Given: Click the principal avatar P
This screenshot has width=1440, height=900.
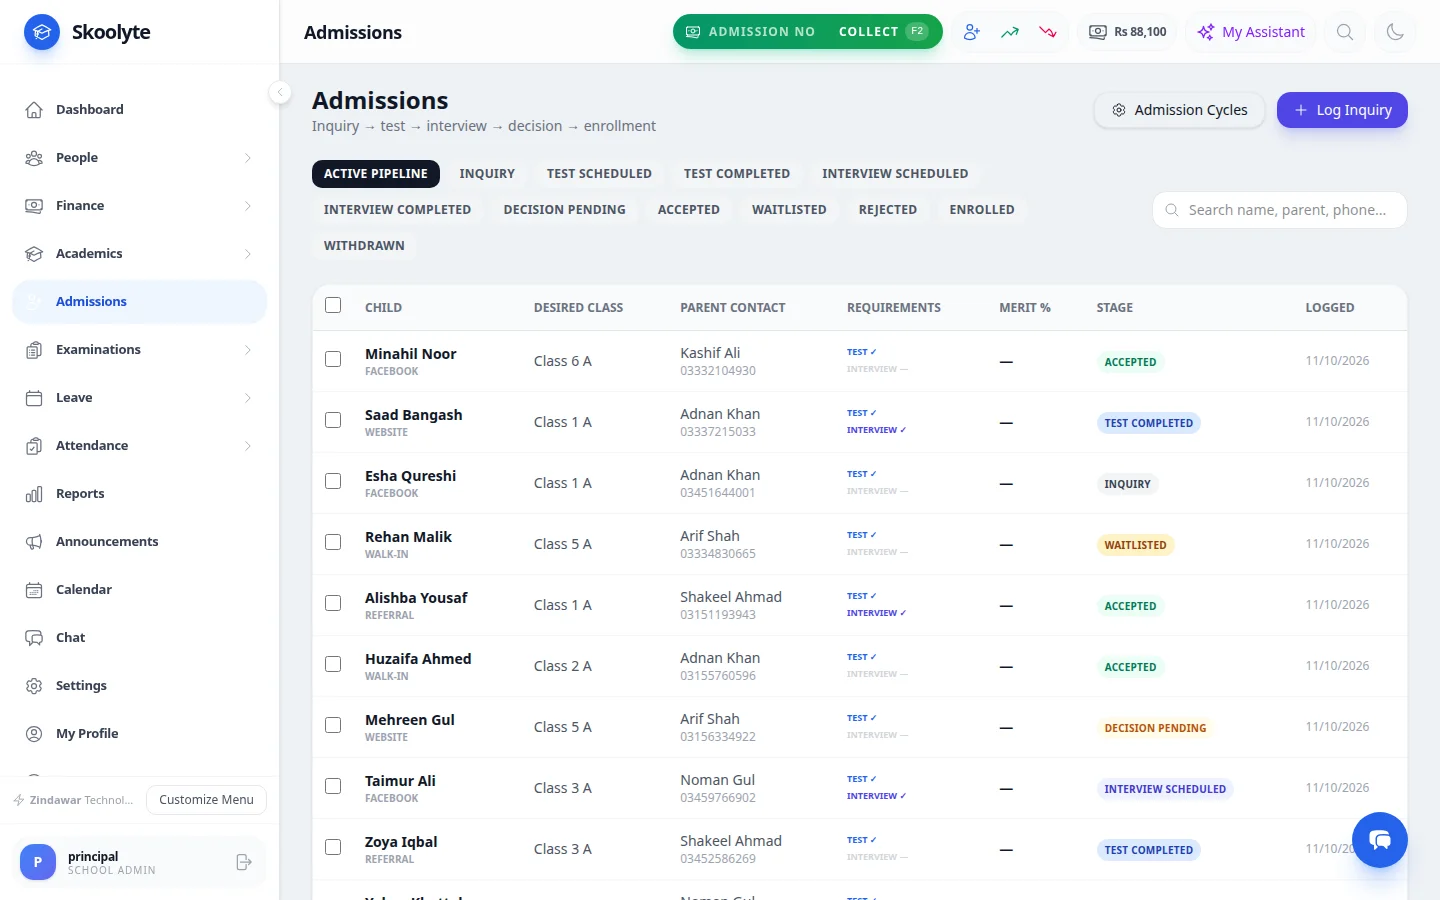Looking at the screenshot, I should [38, 862].
